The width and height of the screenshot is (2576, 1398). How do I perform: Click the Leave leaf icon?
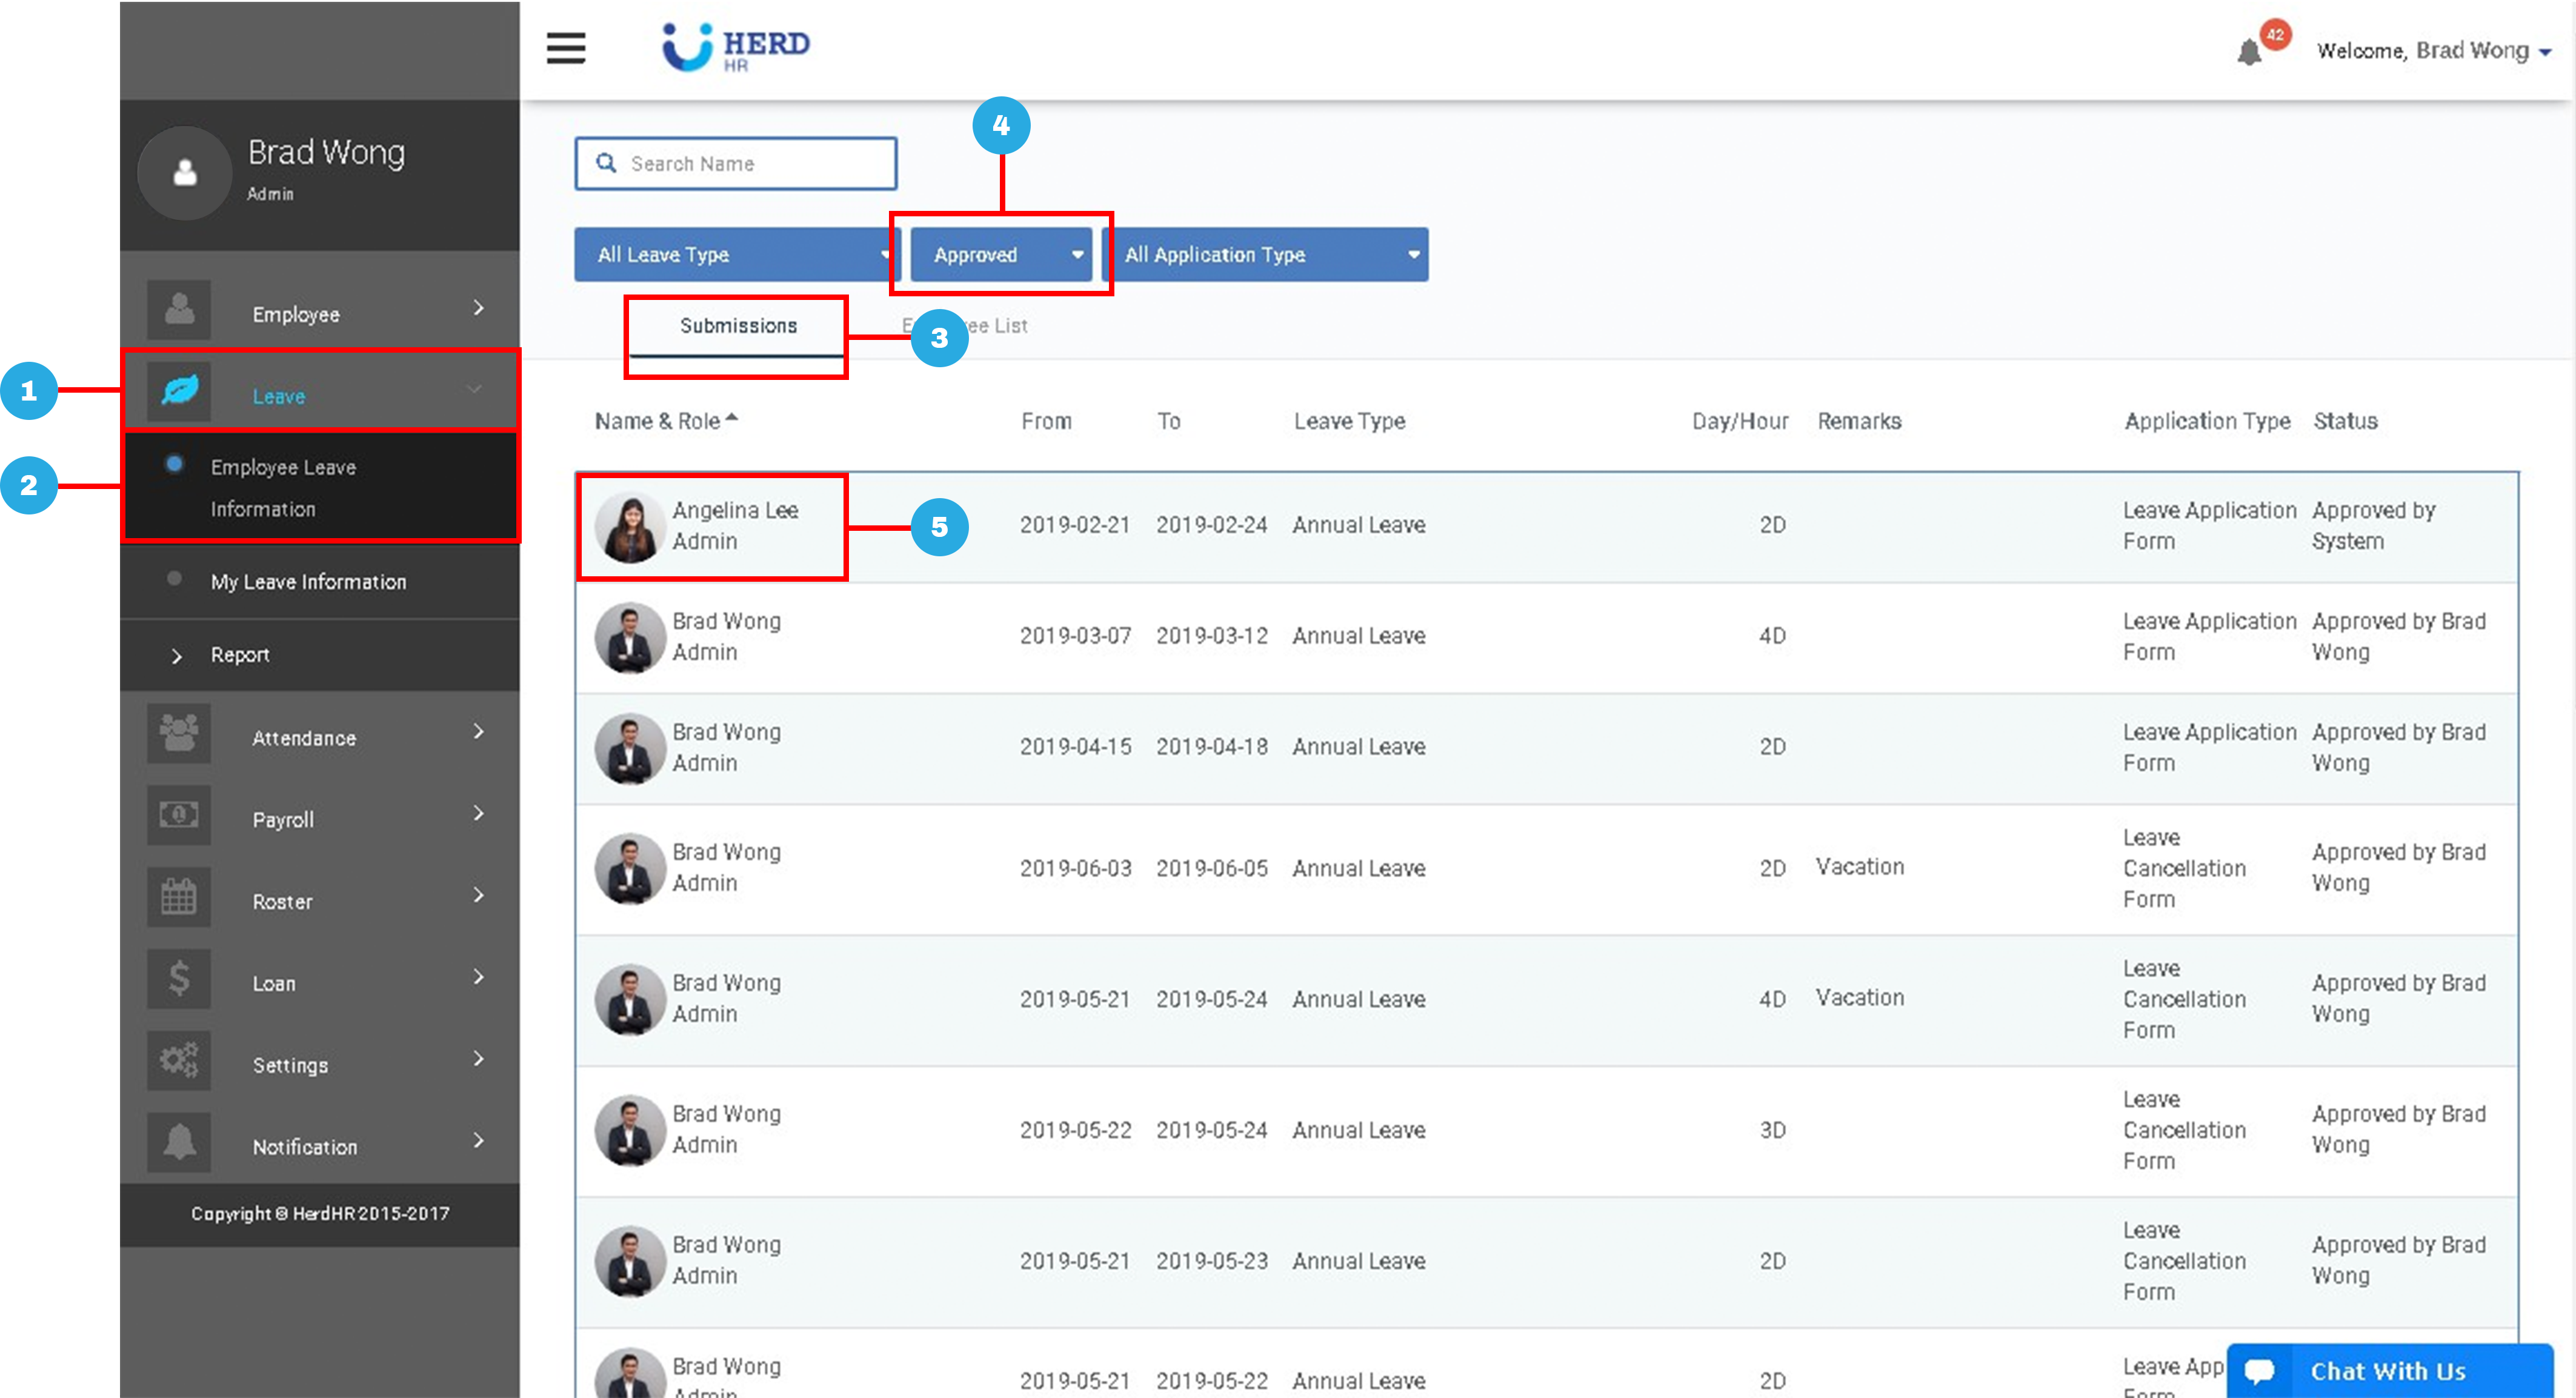(180, 391)
